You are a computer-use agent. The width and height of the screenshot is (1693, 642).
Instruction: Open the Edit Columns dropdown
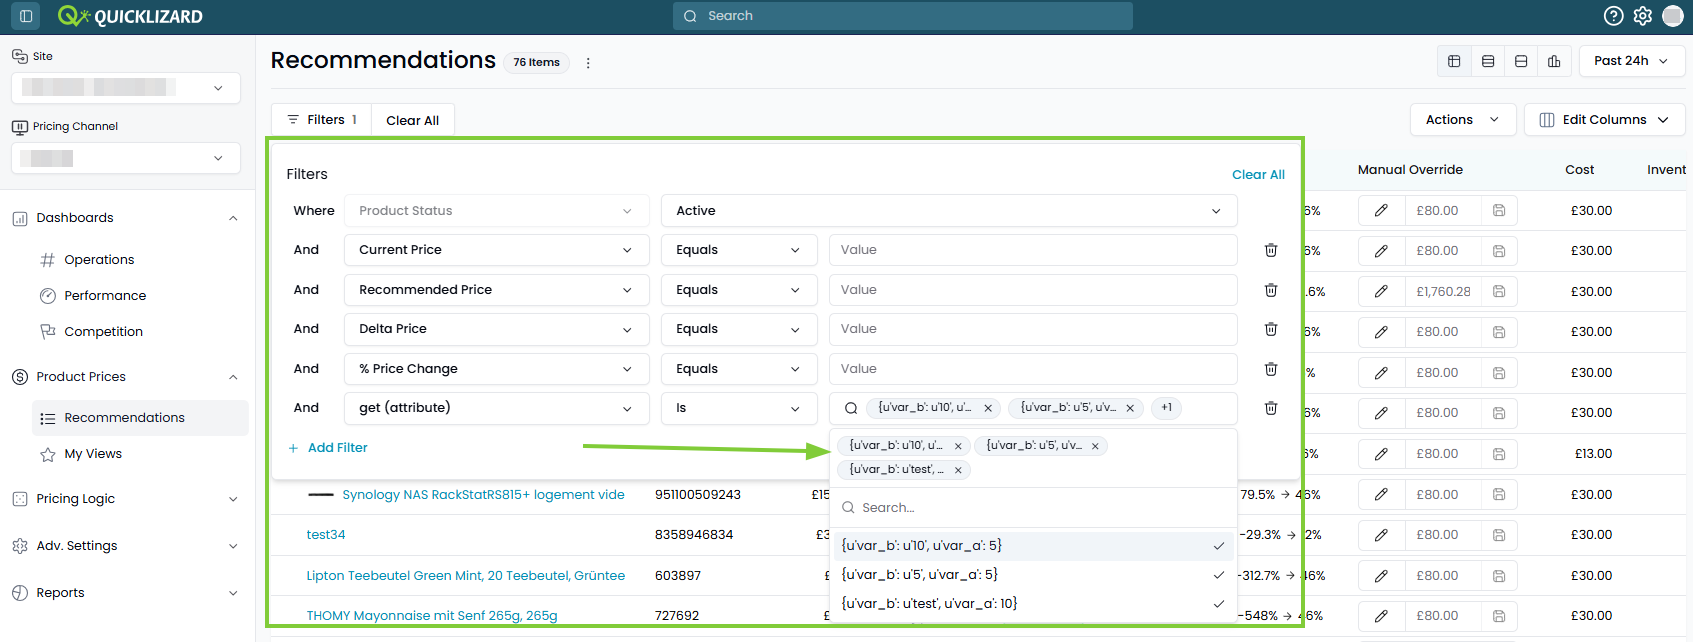click(1604, 120)
